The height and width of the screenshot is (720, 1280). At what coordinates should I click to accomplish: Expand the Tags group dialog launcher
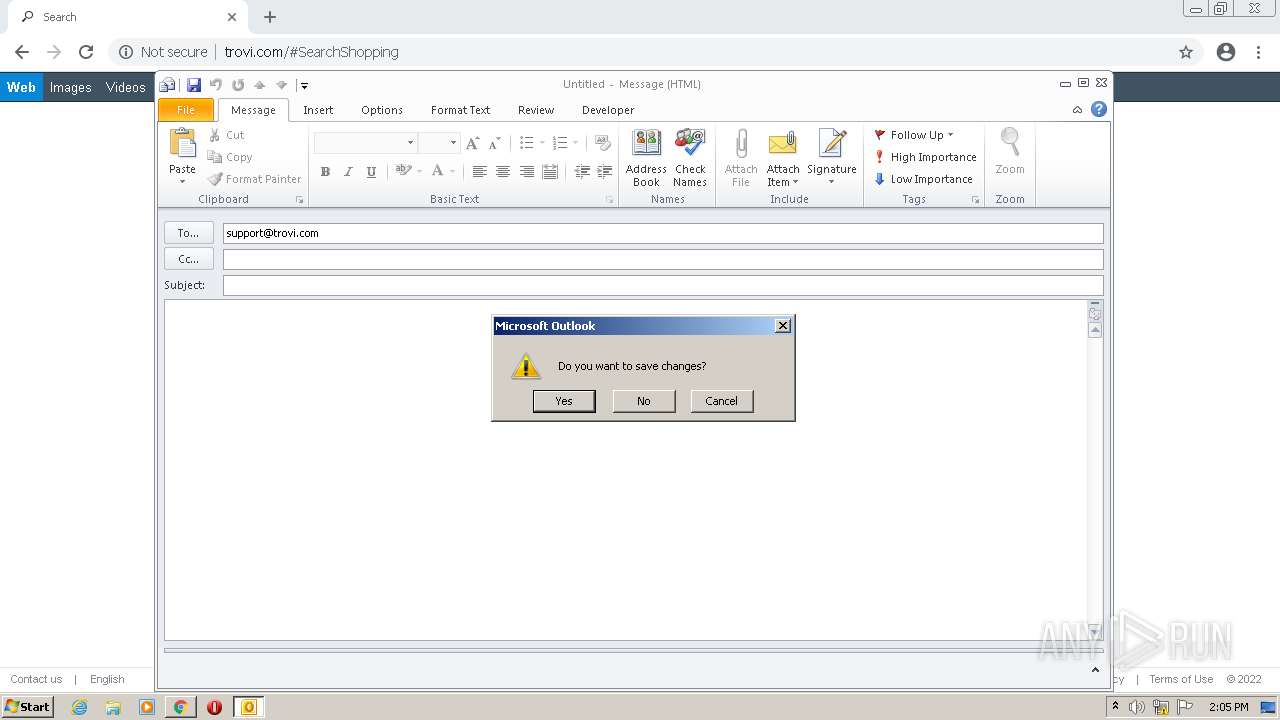976,200
